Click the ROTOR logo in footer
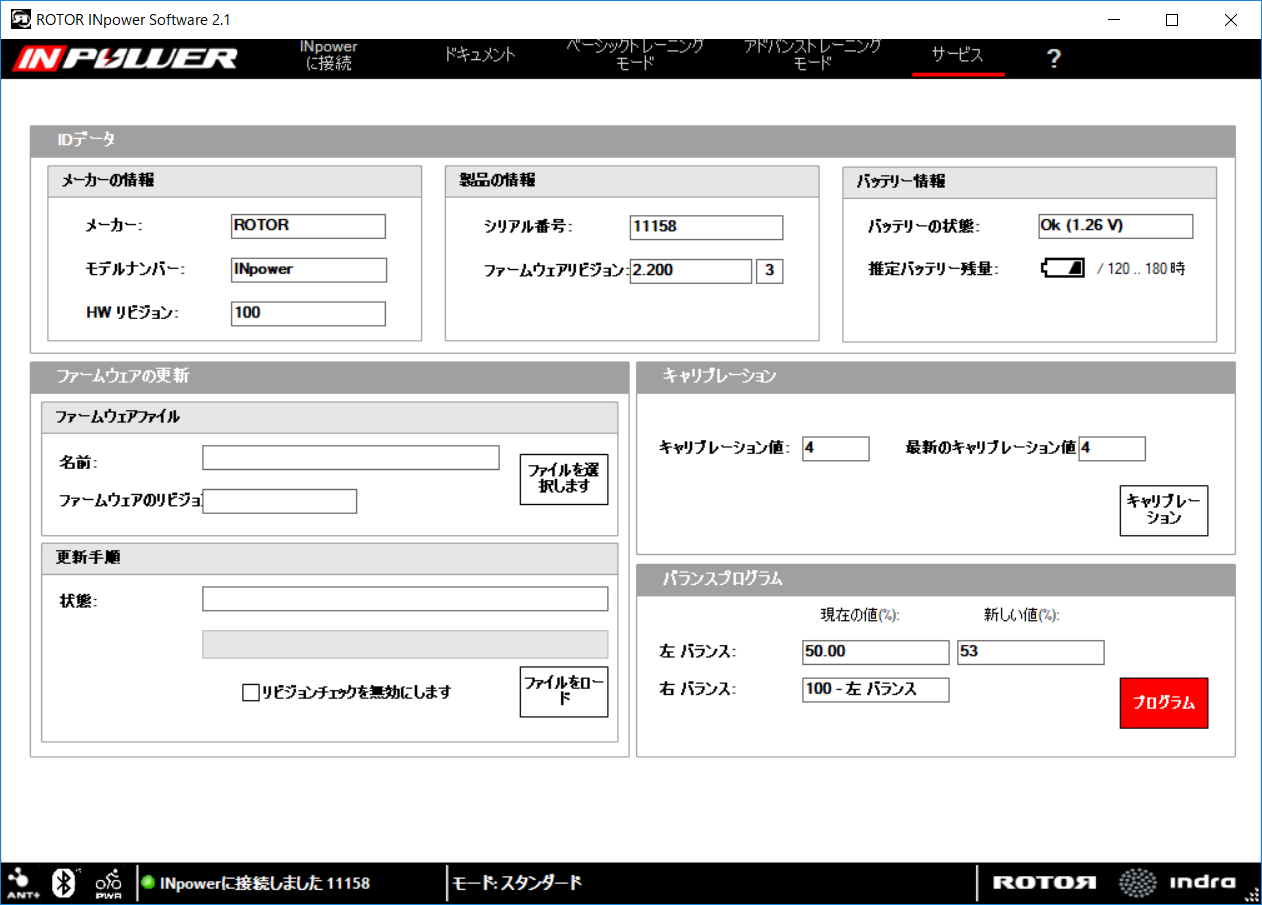The width and height of the screenshot is (1262, 905). [x=1044, y=883]
